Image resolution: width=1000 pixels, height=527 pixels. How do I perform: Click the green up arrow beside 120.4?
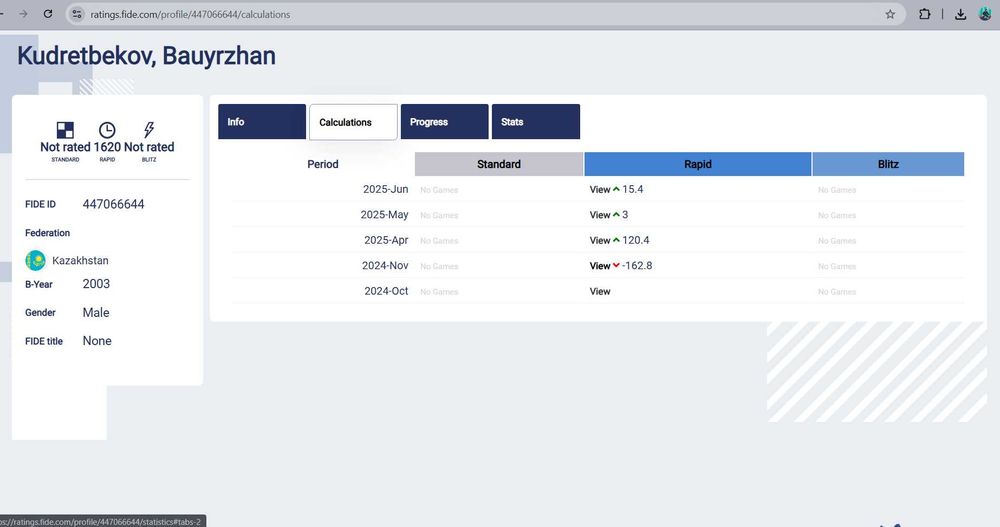click(616, 241)
